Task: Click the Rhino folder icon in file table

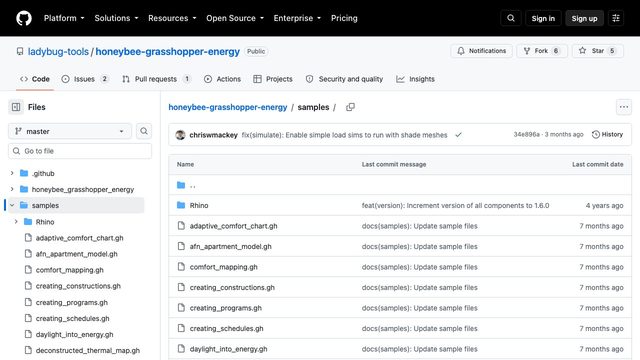Action: tap(181, 205)
